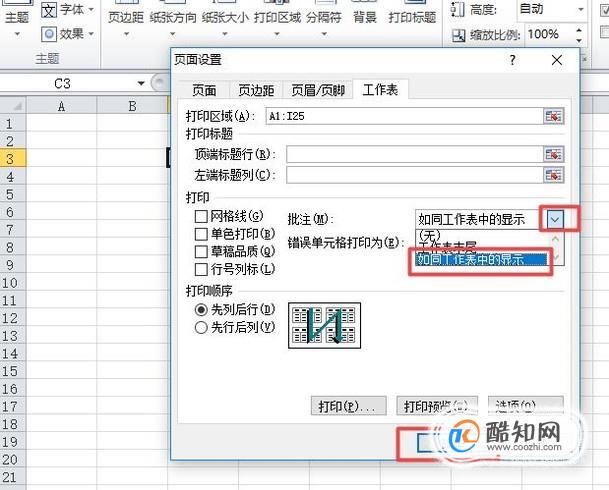609x490 pixels.
Task: Click the 打印预览 button
Action: pyautogui.click(x=437, y=406)
